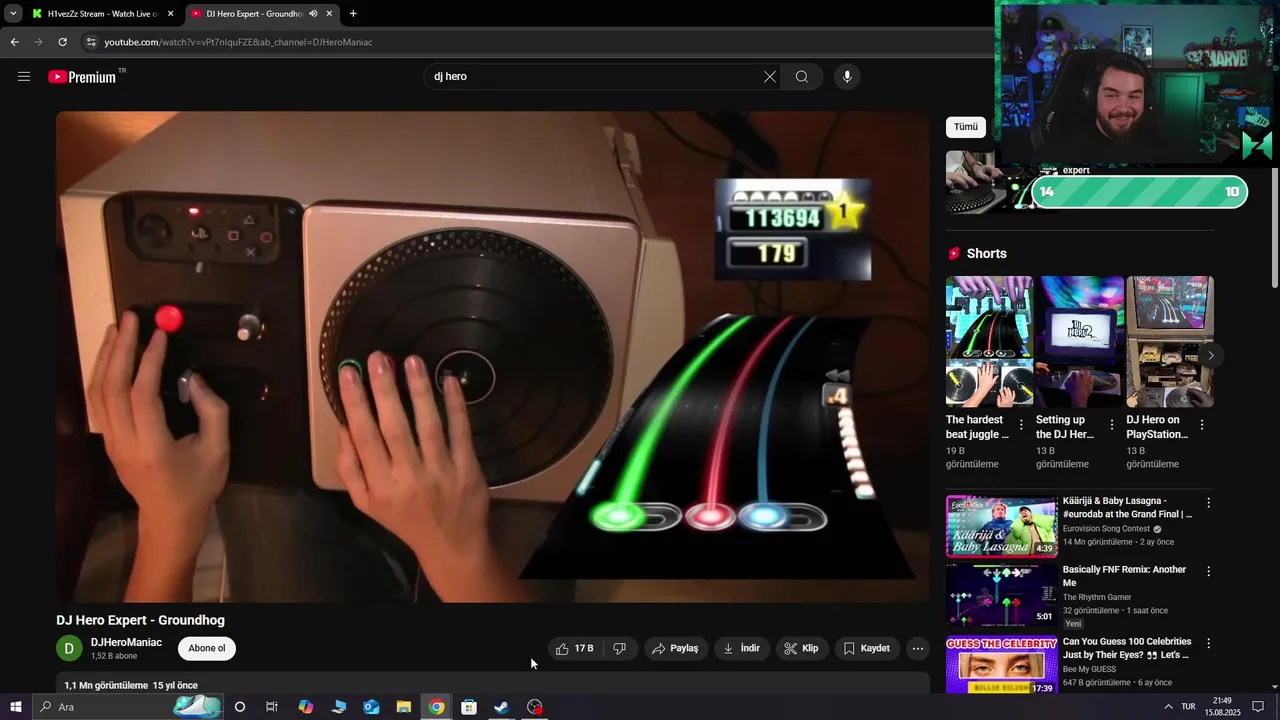Open options for Basically FNF Remix video

click(1208, 572)
